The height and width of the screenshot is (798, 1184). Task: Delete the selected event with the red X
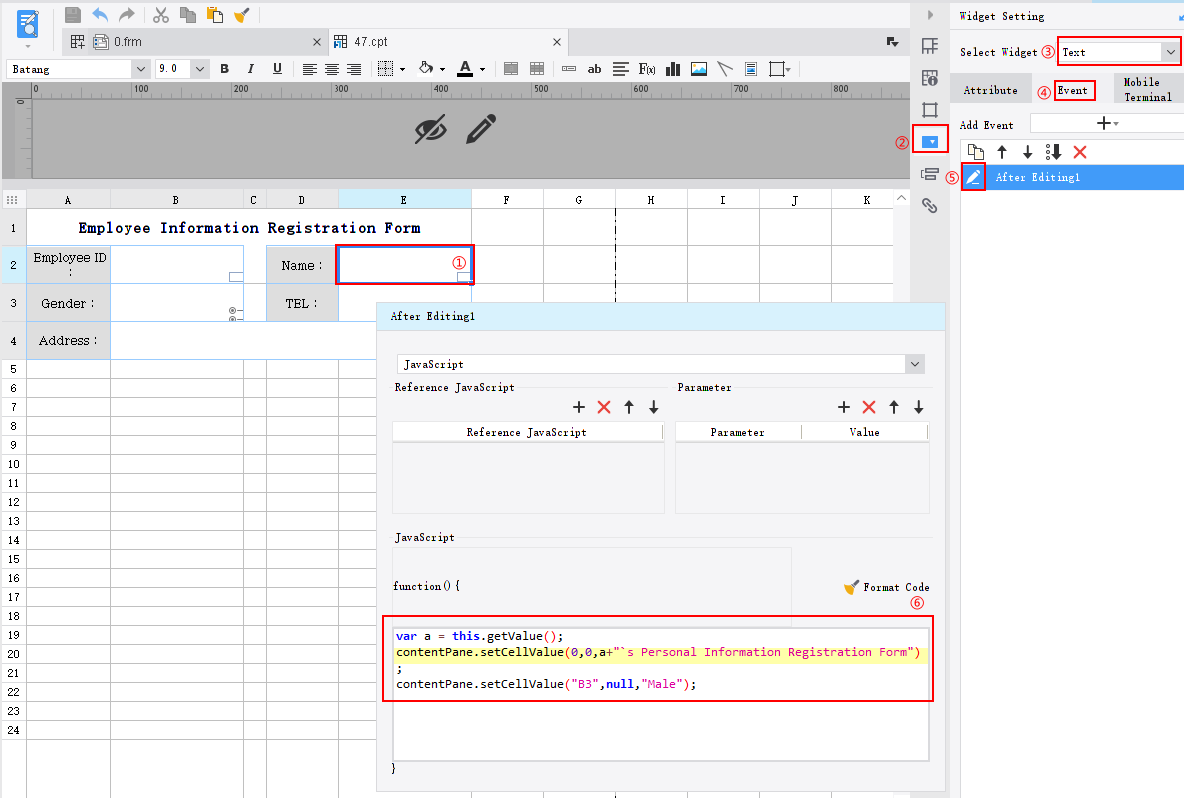[1080, 152]
